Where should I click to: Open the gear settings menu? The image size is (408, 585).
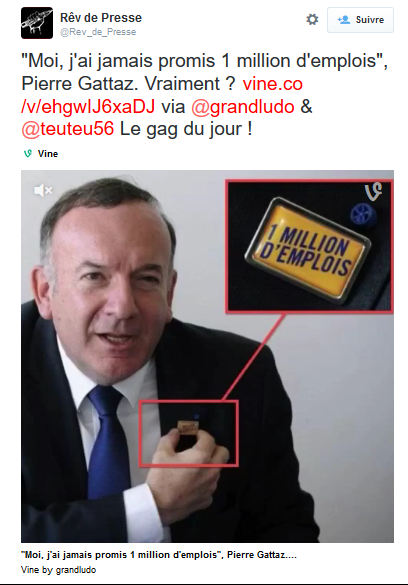click(312, 19)
